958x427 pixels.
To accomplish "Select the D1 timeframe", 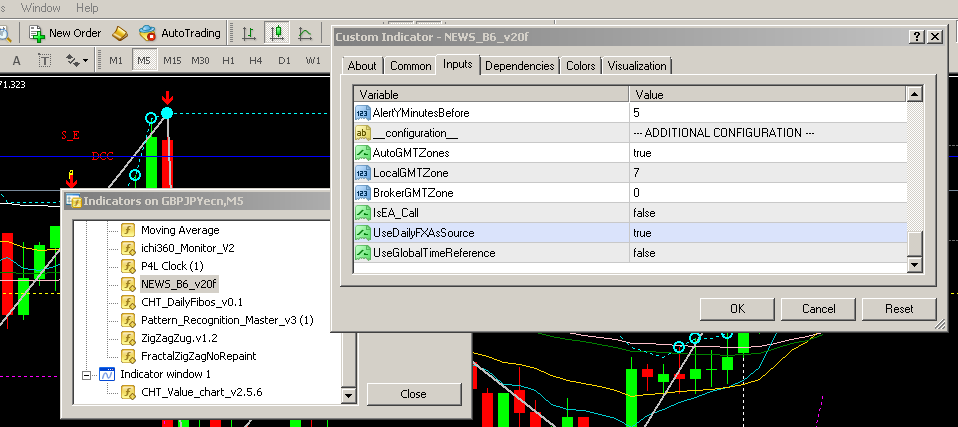I will (x=284, y=60).
